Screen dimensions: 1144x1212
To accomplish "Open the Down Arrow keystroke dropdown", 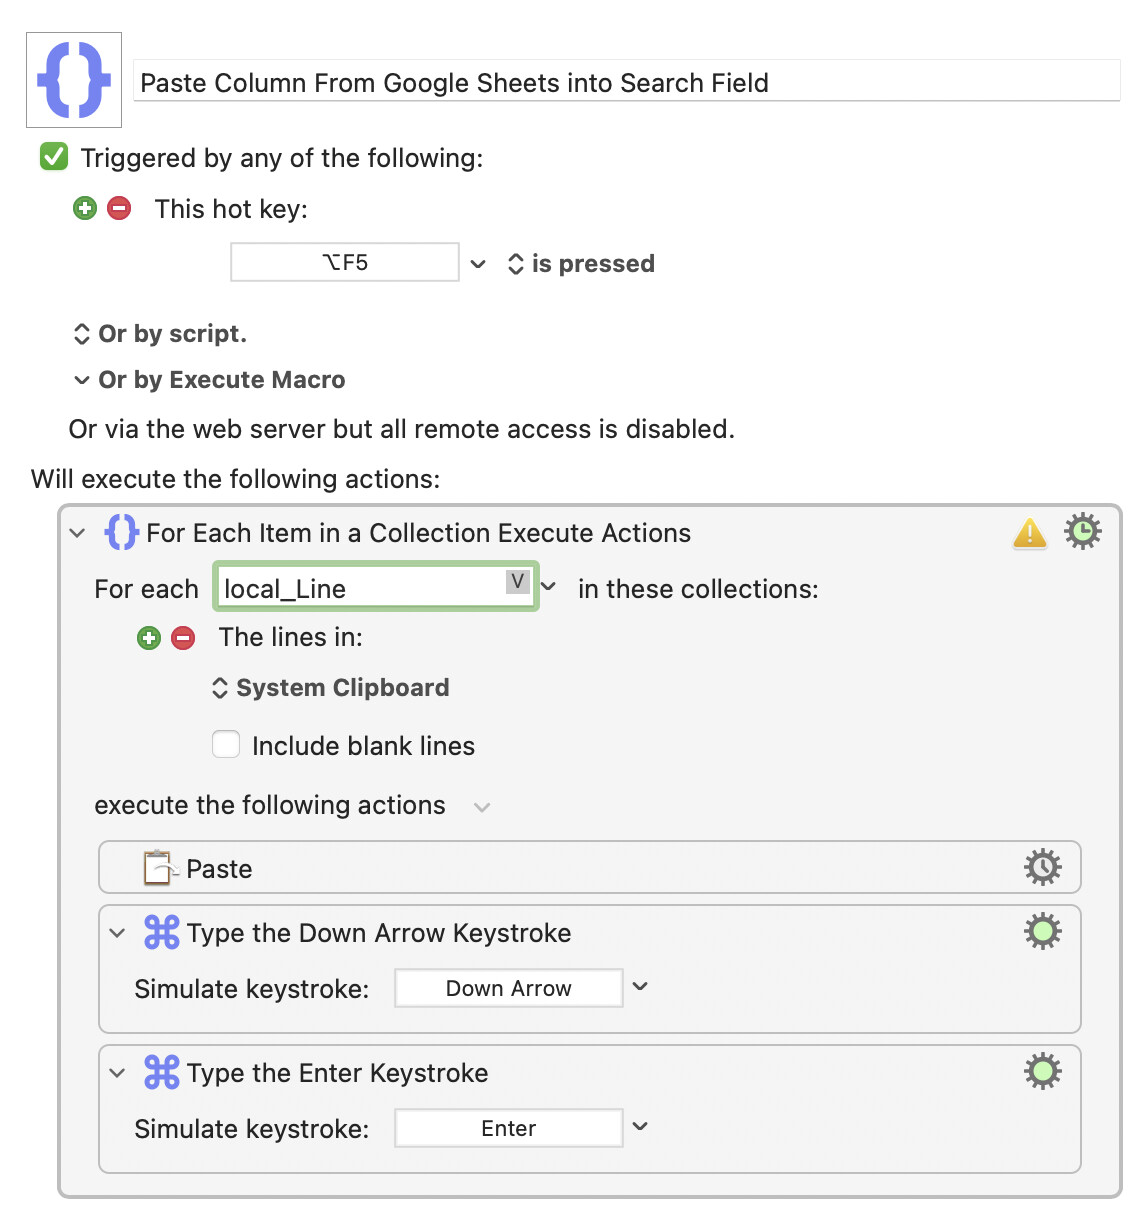I will pos(641,987).
